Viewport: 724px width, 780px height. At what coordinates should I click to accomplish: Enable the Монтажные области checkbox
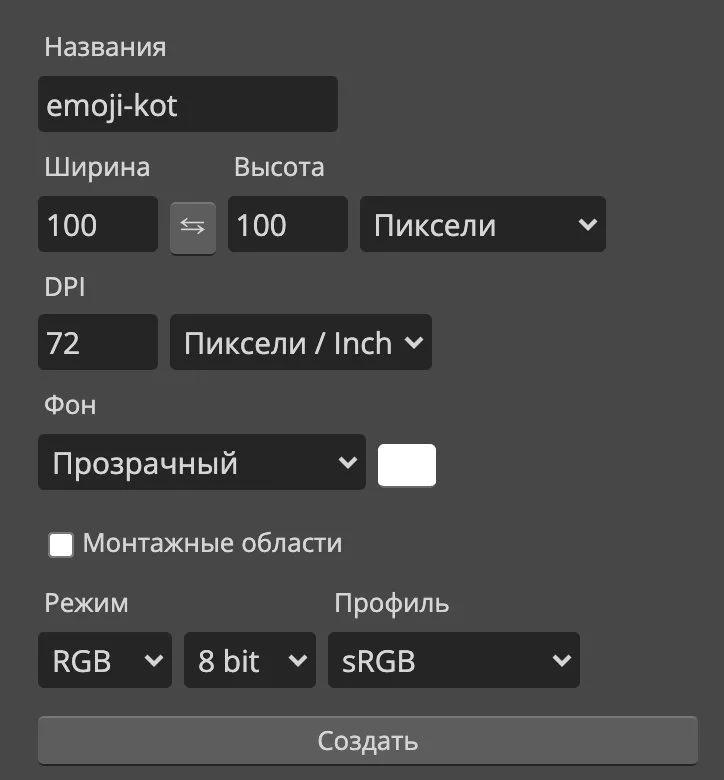[x=61, y=544]
